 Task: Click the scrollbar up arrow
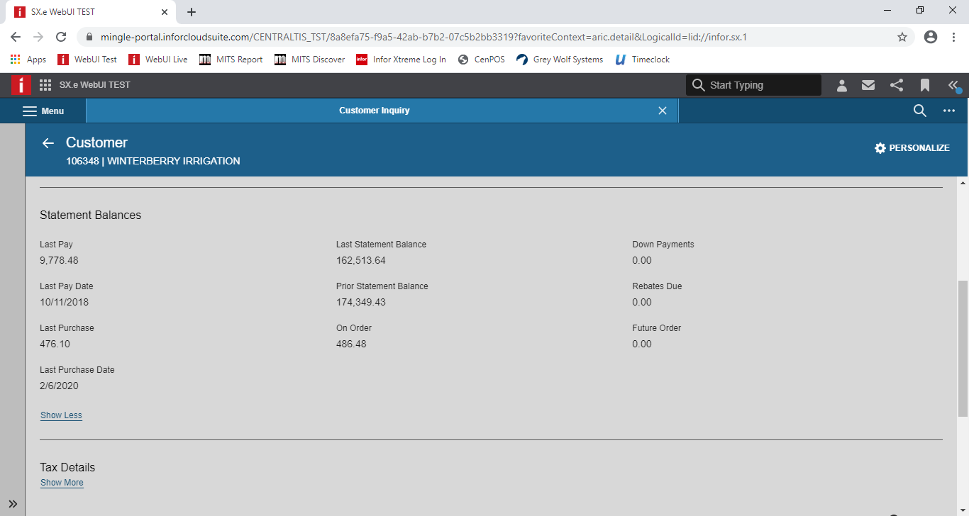click(963, 183)
